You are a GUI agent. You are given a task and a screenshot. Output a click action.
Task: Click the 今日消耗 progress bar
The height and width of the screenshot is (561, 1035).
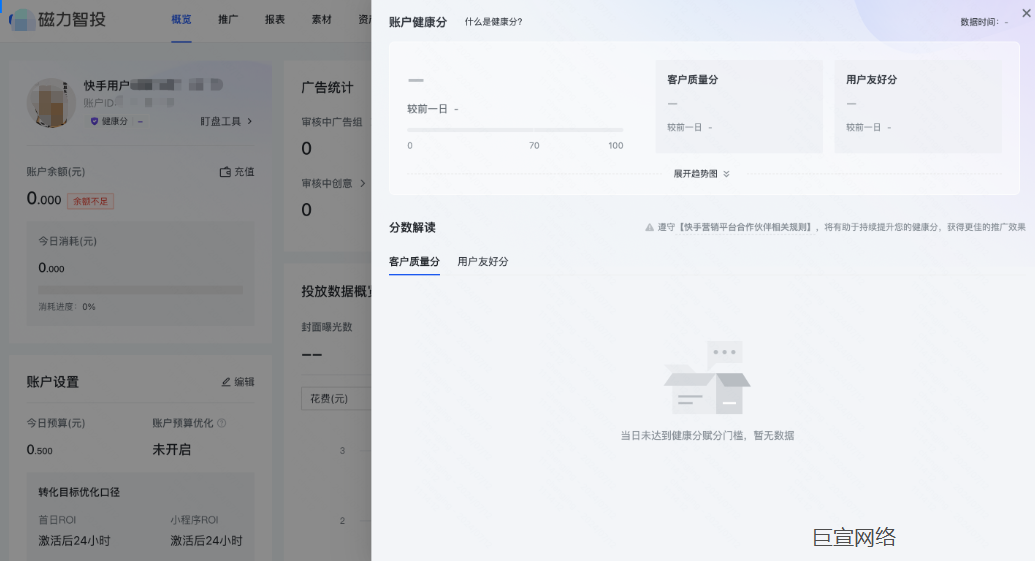click(x=141, y=290)
